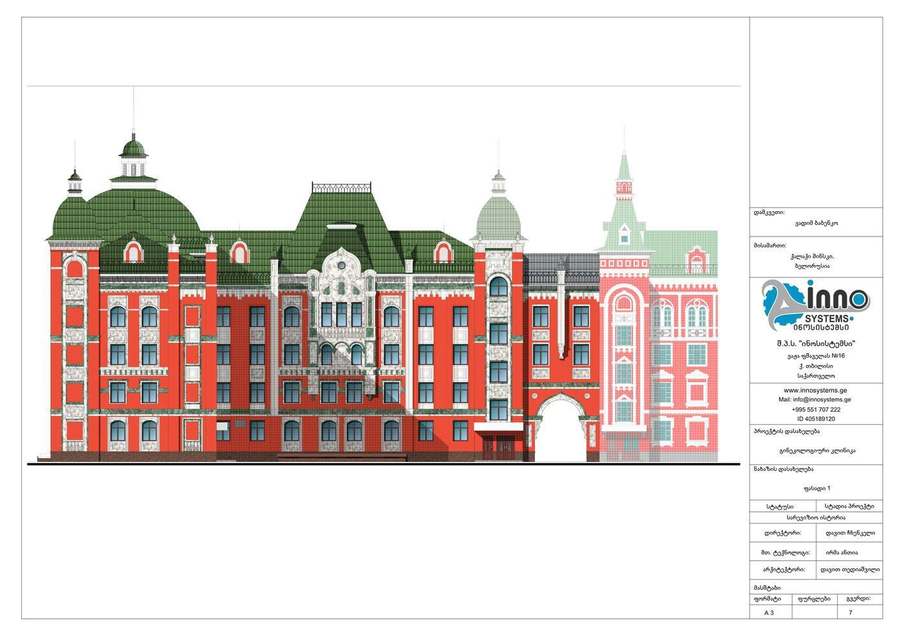
Task: Click the Inno Systems logo
Action: (x=816, y=306)
